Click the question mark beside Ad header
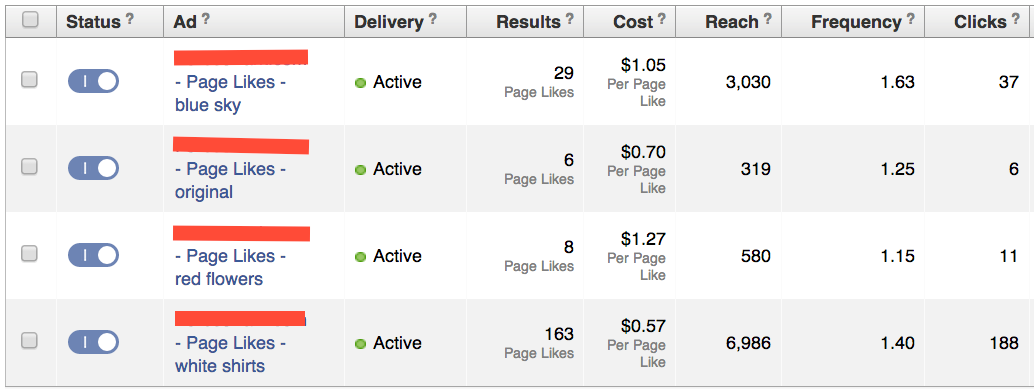This screenshot has width=1034, height=389. coord(206,19)
